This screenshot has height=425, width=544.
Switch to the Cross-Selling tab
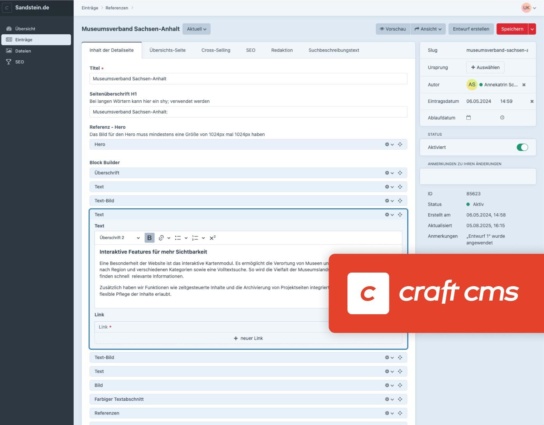tap(216, 50)
